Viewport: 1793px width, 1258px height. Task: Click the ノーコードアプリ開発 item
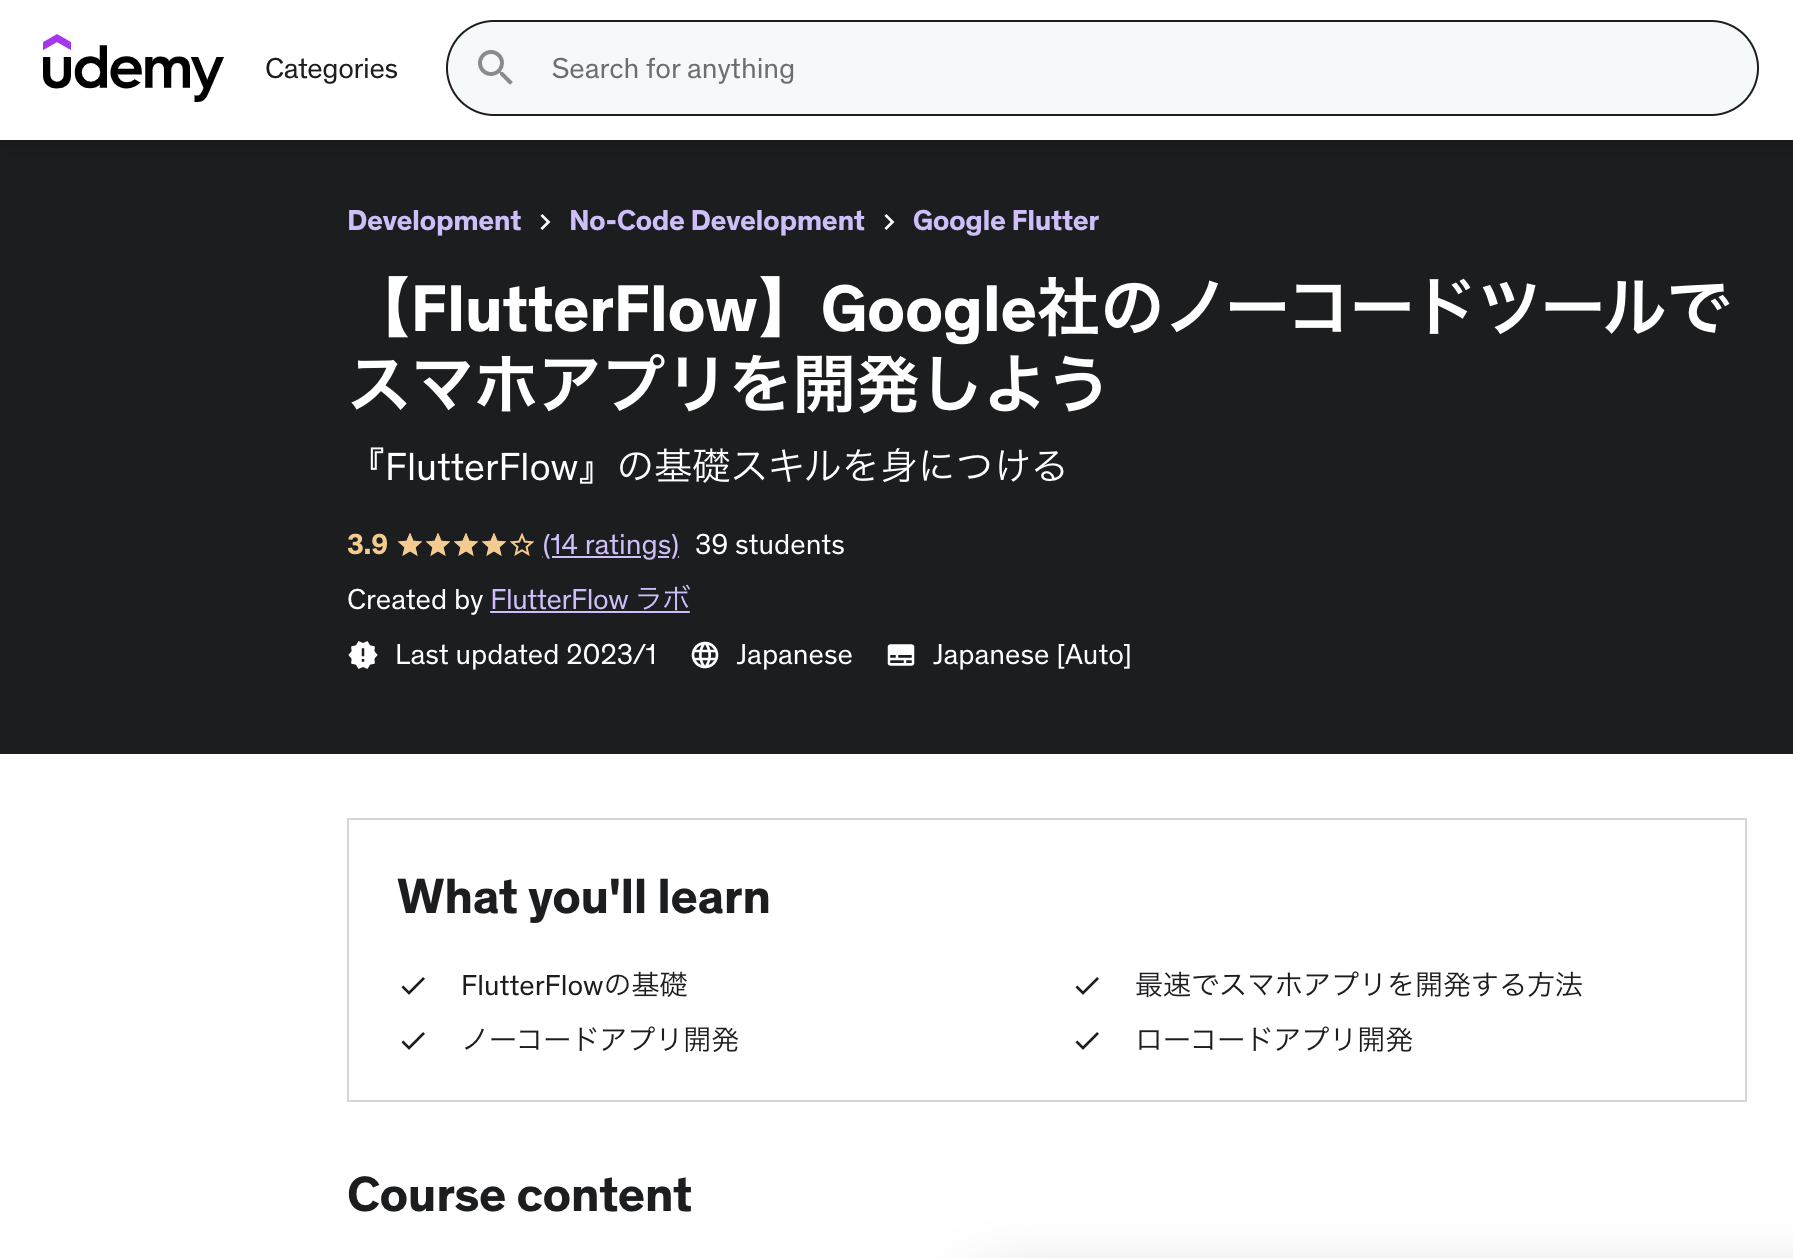point(600,1040)
